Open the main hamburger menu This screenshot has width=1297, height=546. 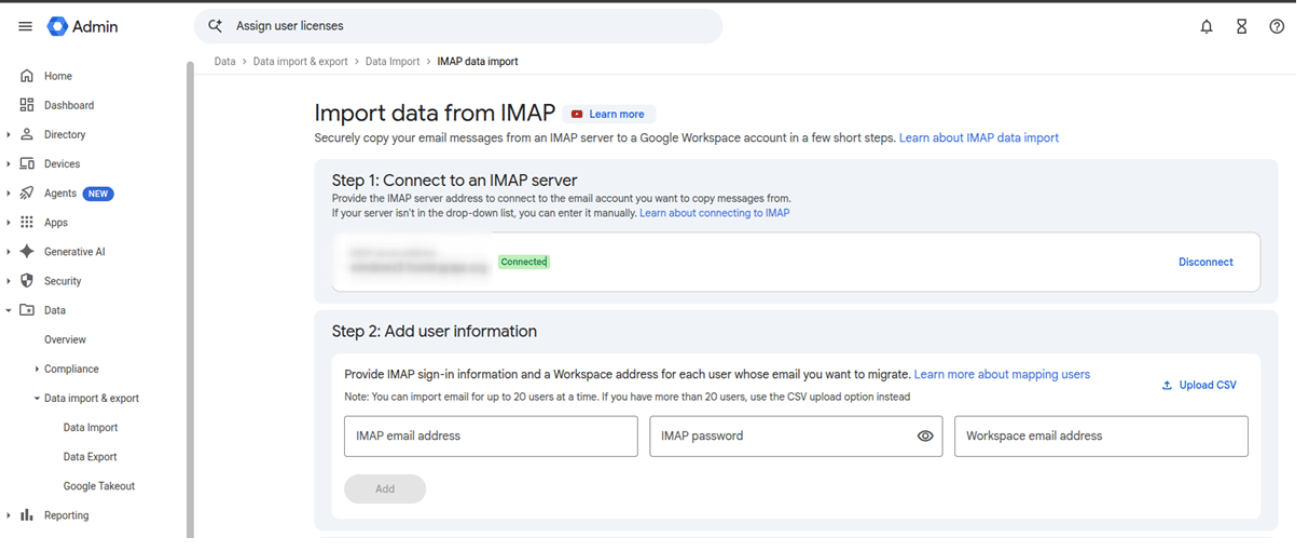pyautogui.click(x=25, y=27)
